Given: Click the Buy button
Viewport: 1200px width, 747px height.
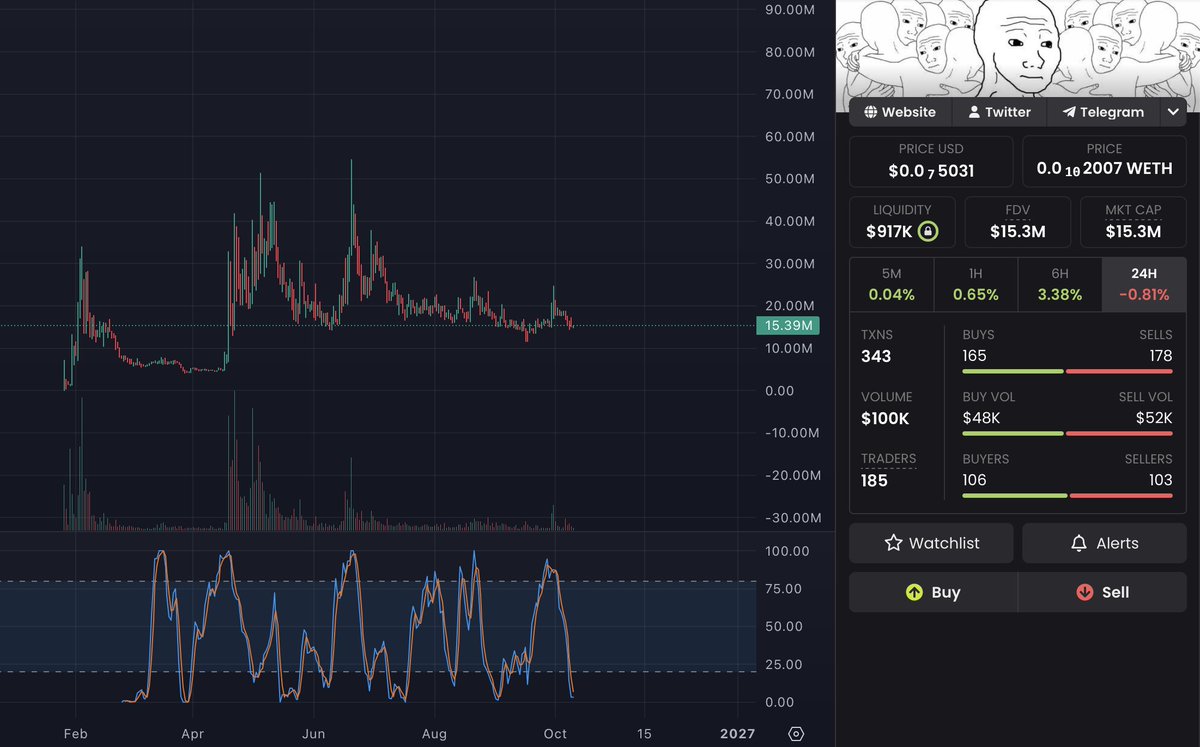Looking at the screenshot, I should click(933, 592).
